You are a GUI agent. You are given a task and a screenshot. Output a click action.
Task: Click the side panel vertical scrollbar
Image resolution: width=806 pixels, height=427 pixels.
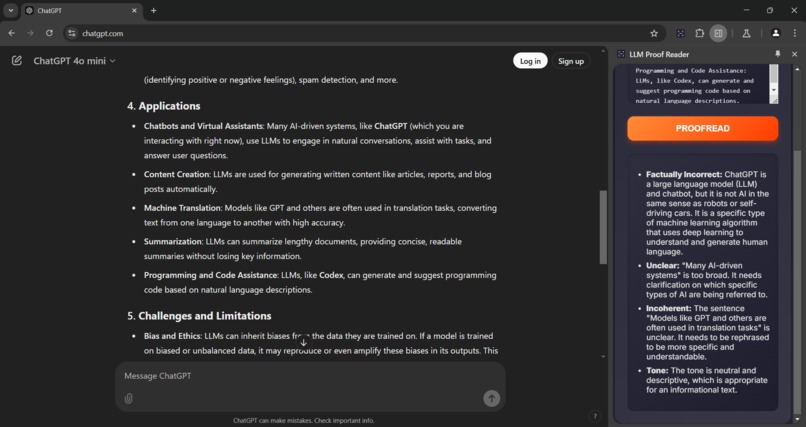click(x=797, y=283)
